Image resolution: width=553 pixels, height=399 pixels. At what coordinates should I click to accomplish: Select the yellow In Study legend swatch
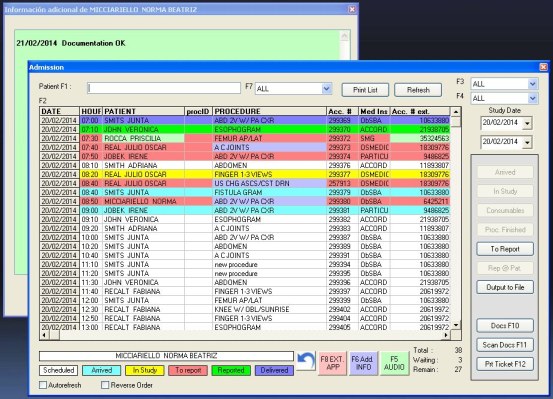point(145,370)
